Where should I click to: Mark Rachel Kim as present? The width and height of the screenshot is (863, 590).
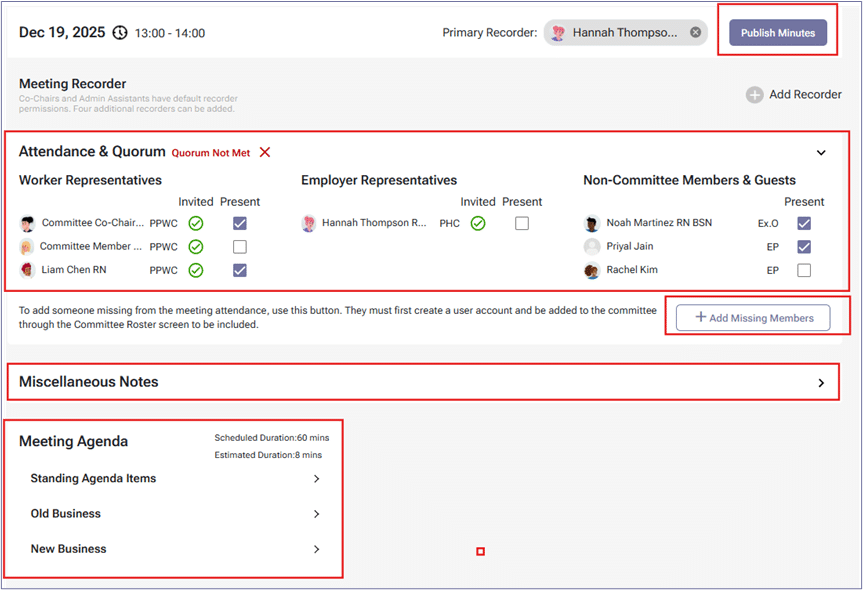click(804, 270)
